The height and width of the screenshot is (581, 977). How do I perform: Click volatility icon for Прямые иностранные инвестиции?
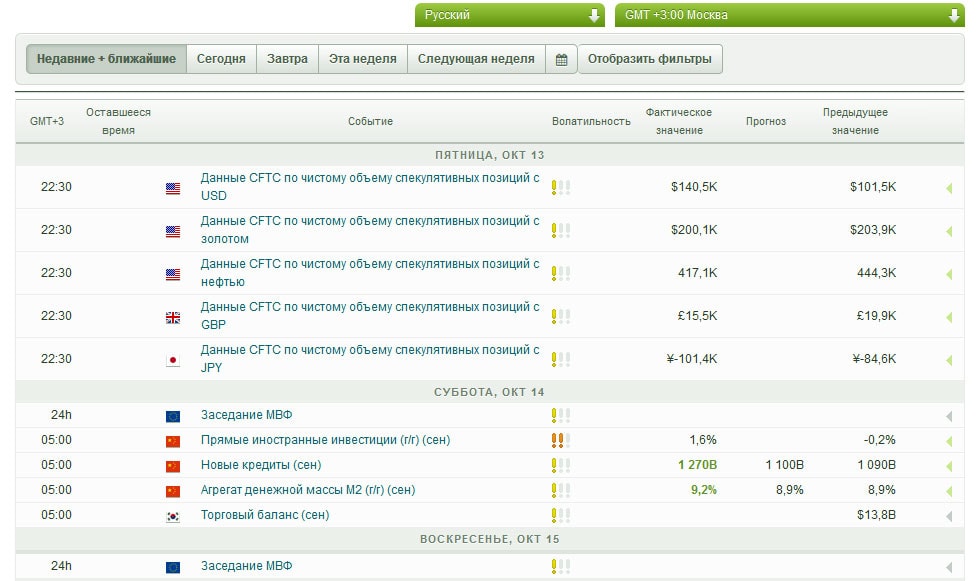click(x=560, y=440)
